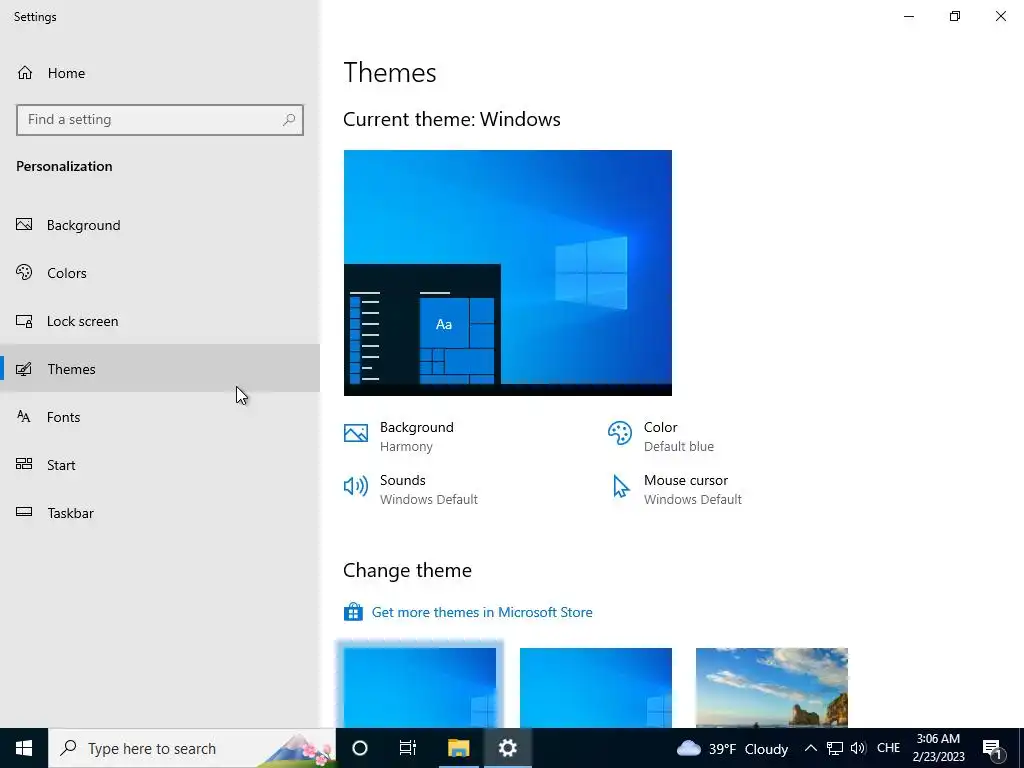Image resolution: width=1024 pixels, height=768 pixels.
Task: Open Background personalization page
Action: (160, 225)
